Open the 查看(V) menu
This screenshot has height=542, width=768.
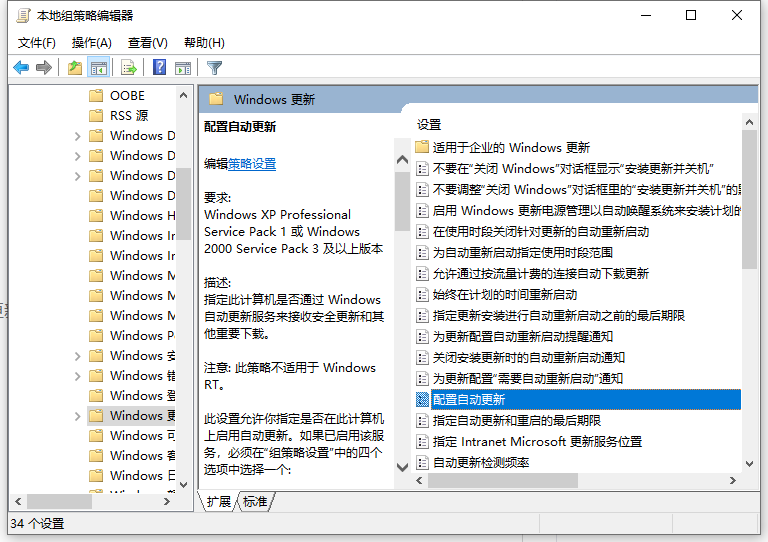coord(147,43)
